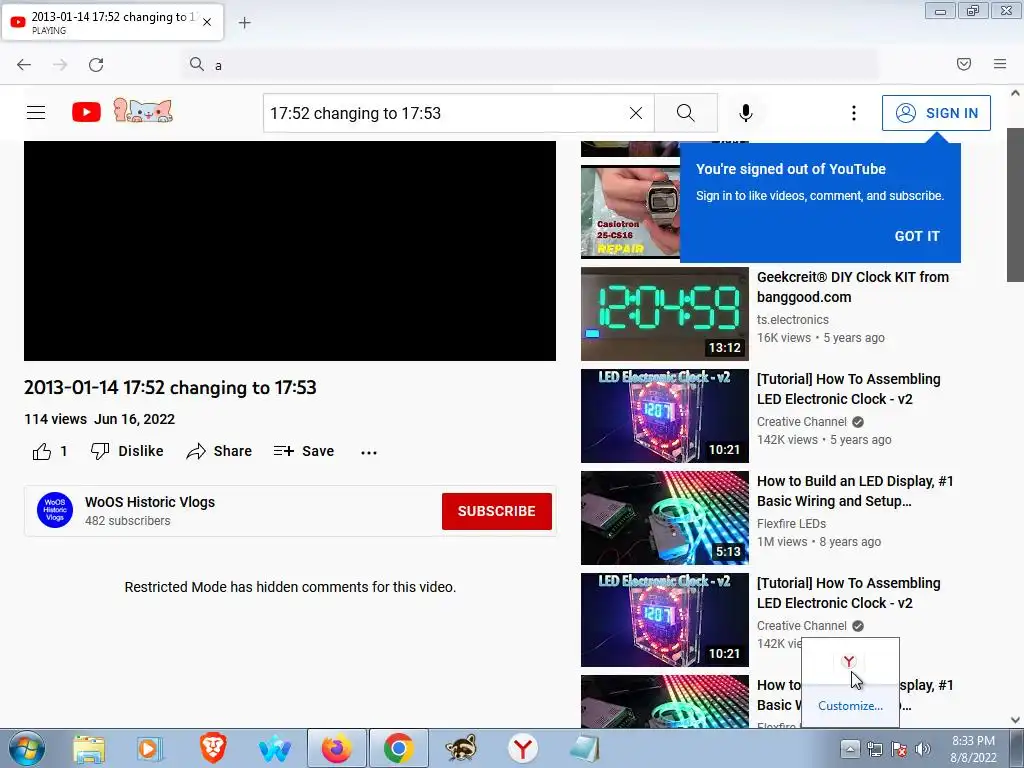The image size is (1024, 768).
Task: Click Customize... in tray popup
Action: click(x=850, y=706)
